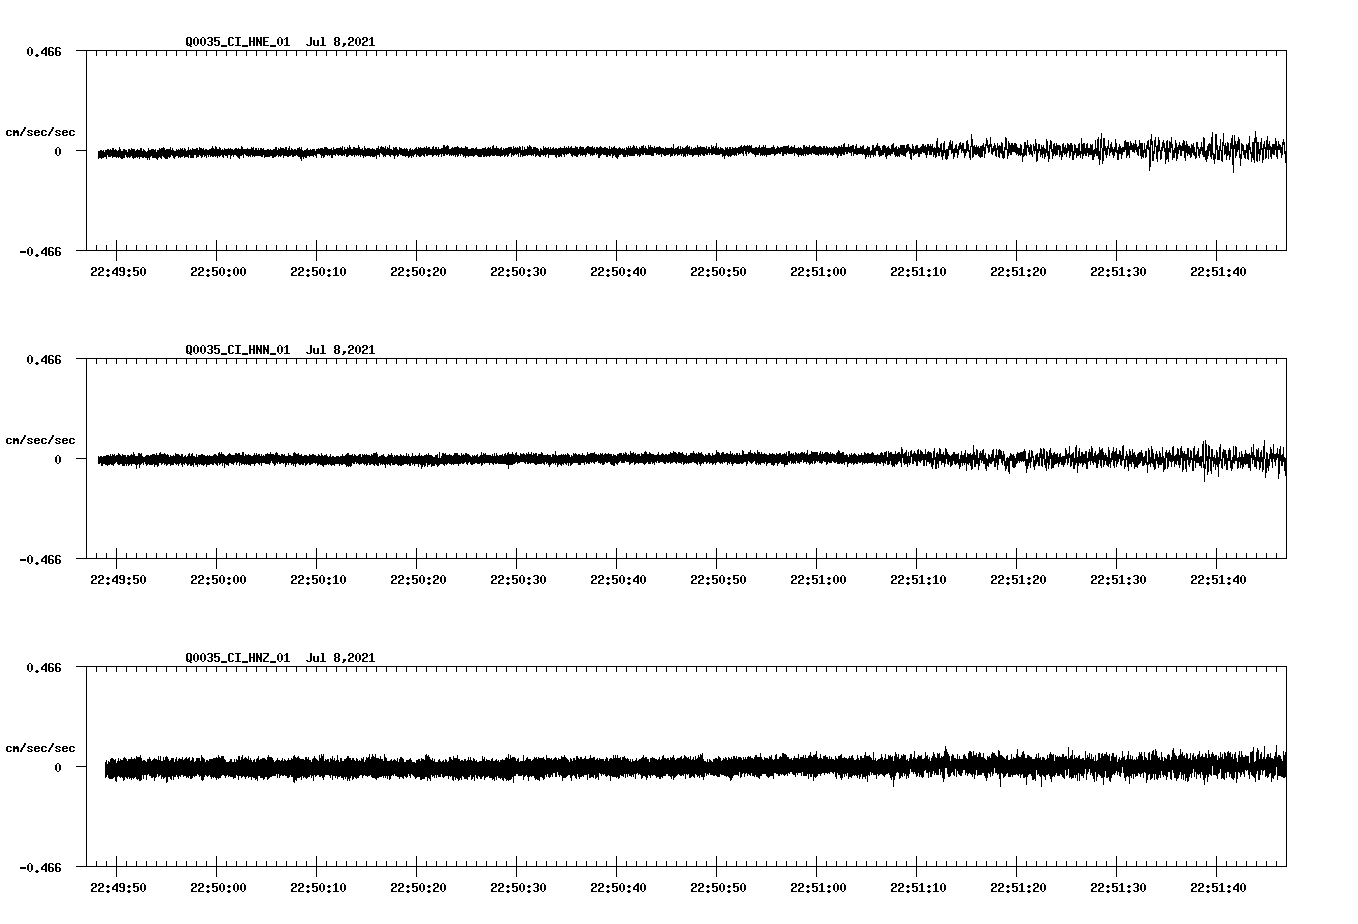This screenshot has width=1358, height=924.
Task: Click the Jul 8,2021 date label on top plot
Action: point(341,42)
